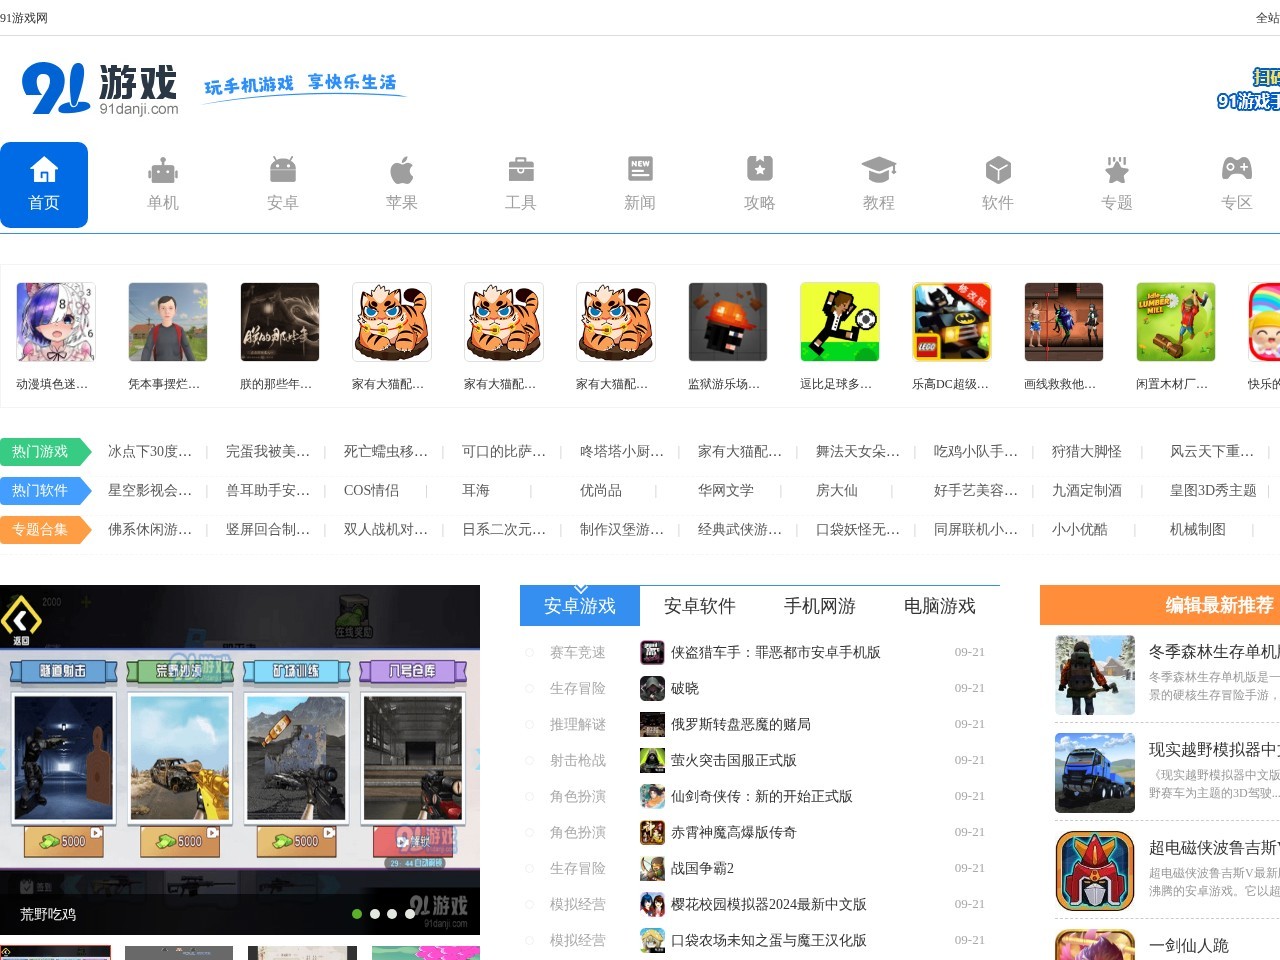Open 俄罗斯转盘恶魔的赌局 game link
The image size is (1280, 960).
coord(741,724)
